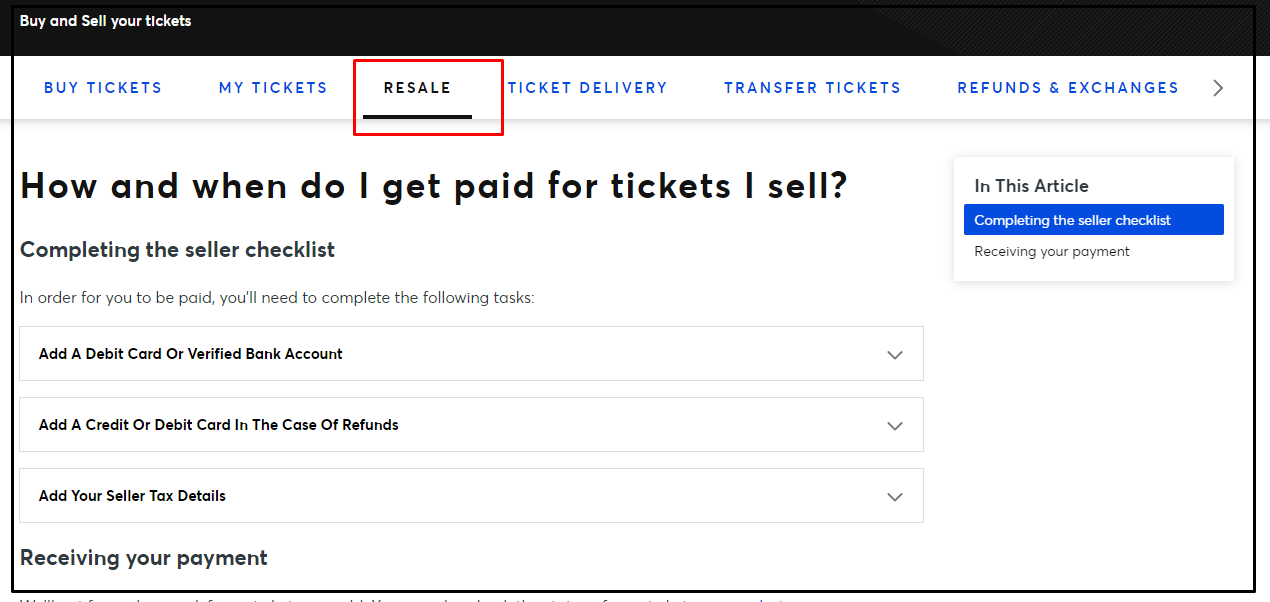Open the Transfer Tickets tab

pos(812,88)
